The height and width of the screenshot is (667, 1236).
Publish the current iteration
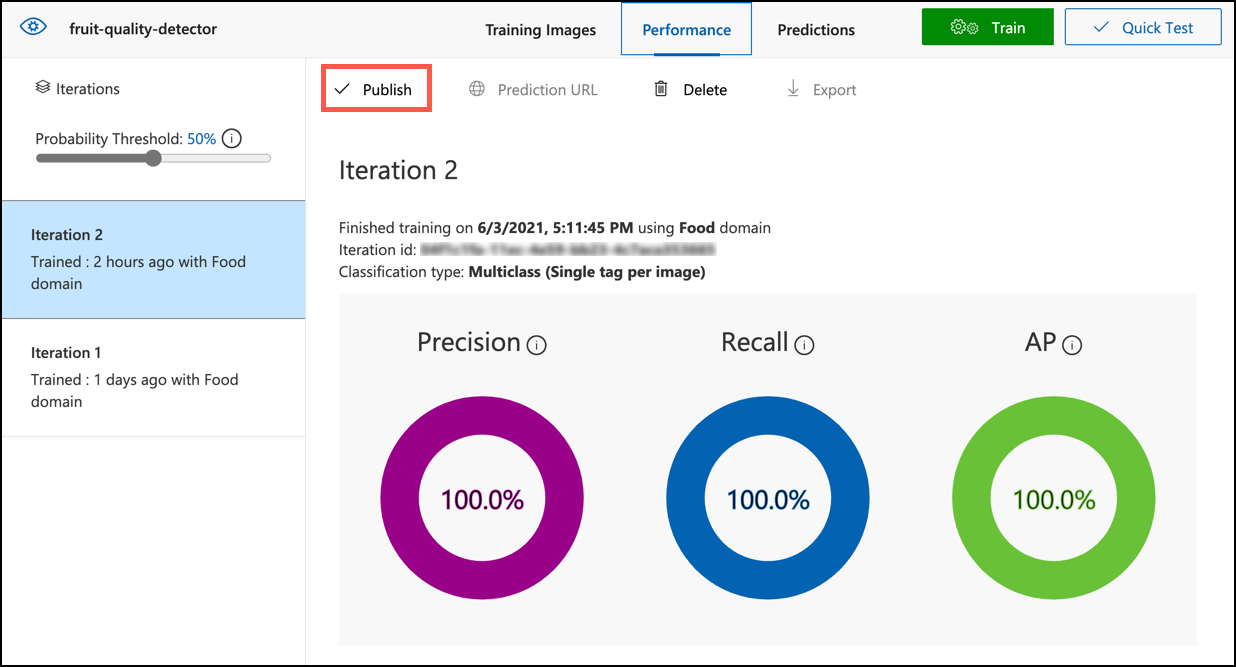(x=376, y=89)
